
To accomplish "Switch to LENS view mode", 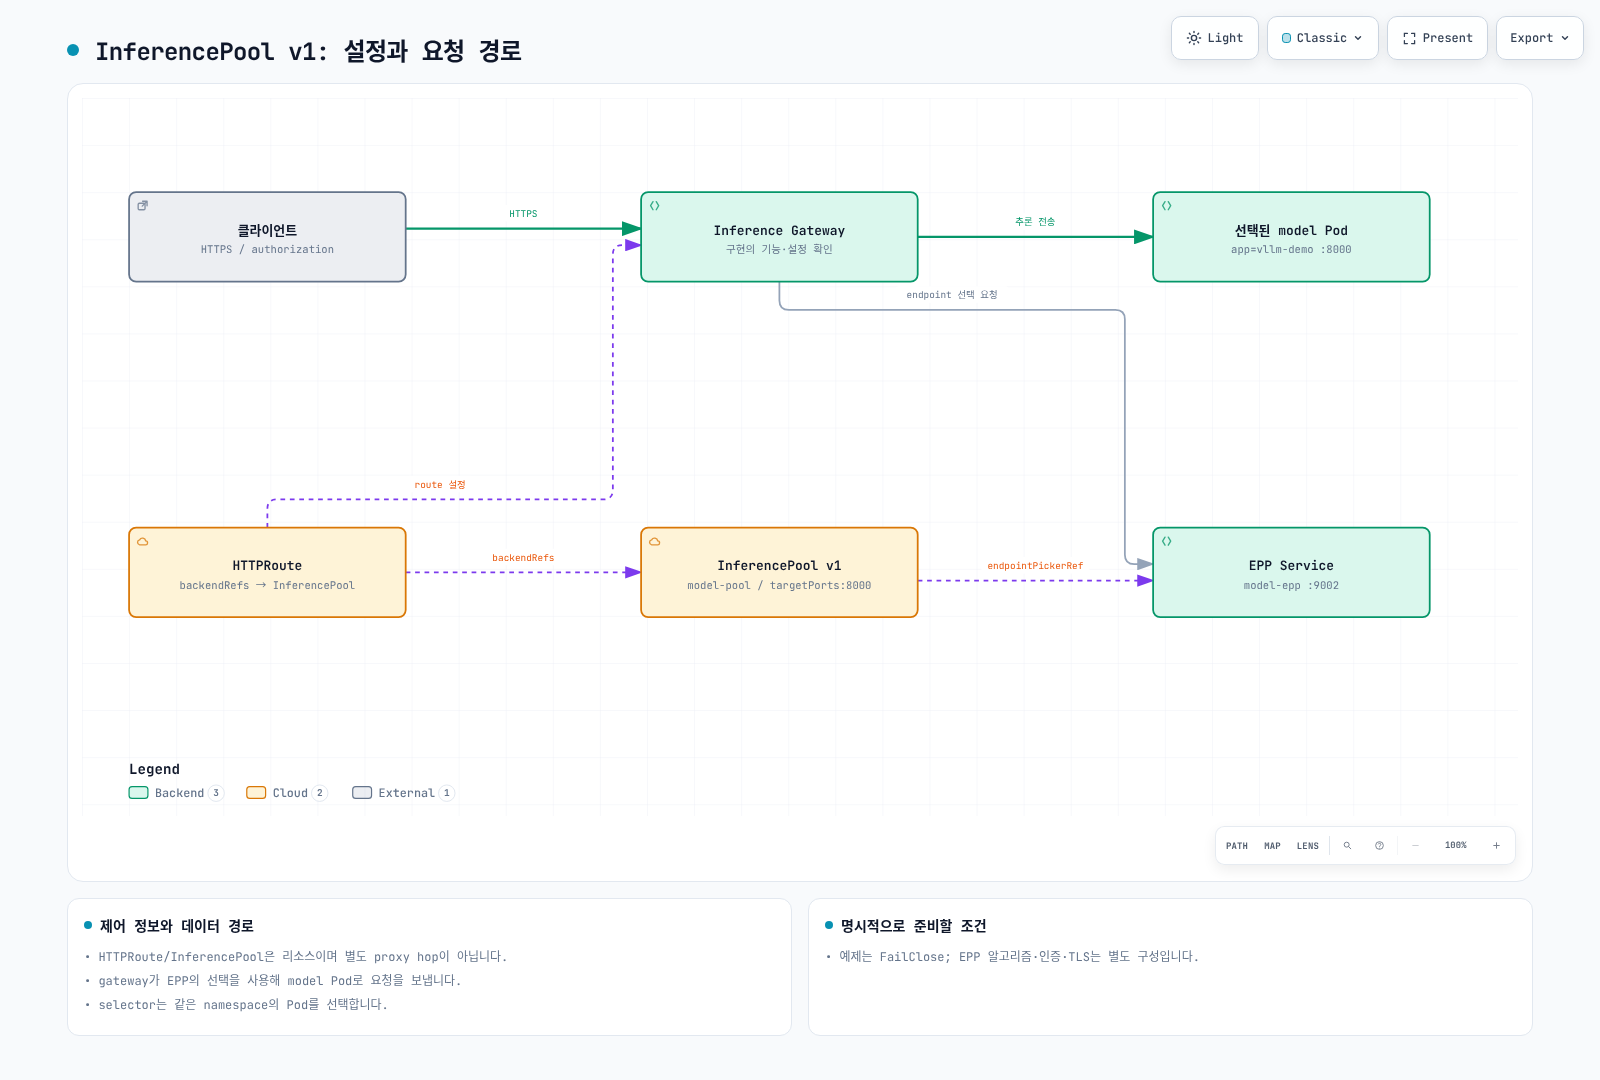I will [x=1308, y=846].
